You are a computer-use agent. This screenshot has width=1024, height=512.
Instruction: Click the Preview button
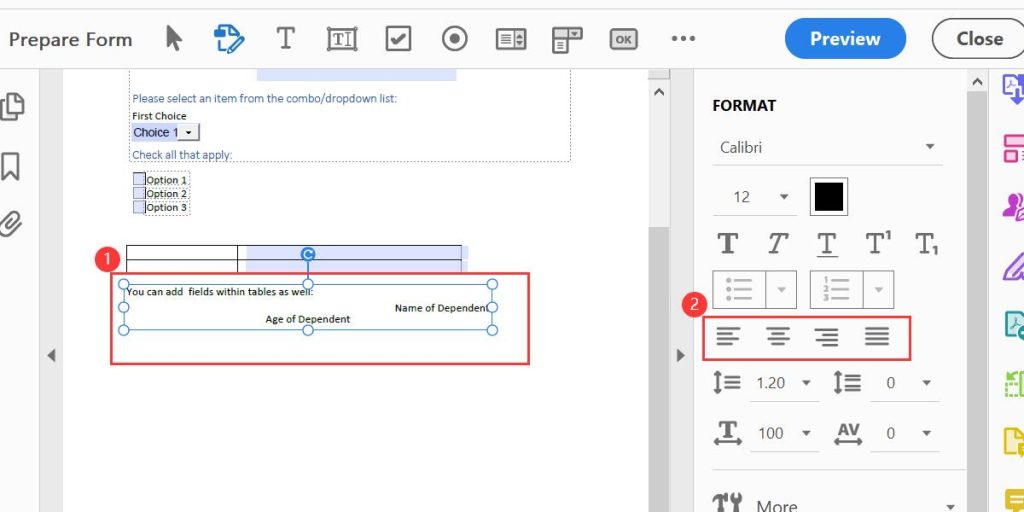coord(845,39)
